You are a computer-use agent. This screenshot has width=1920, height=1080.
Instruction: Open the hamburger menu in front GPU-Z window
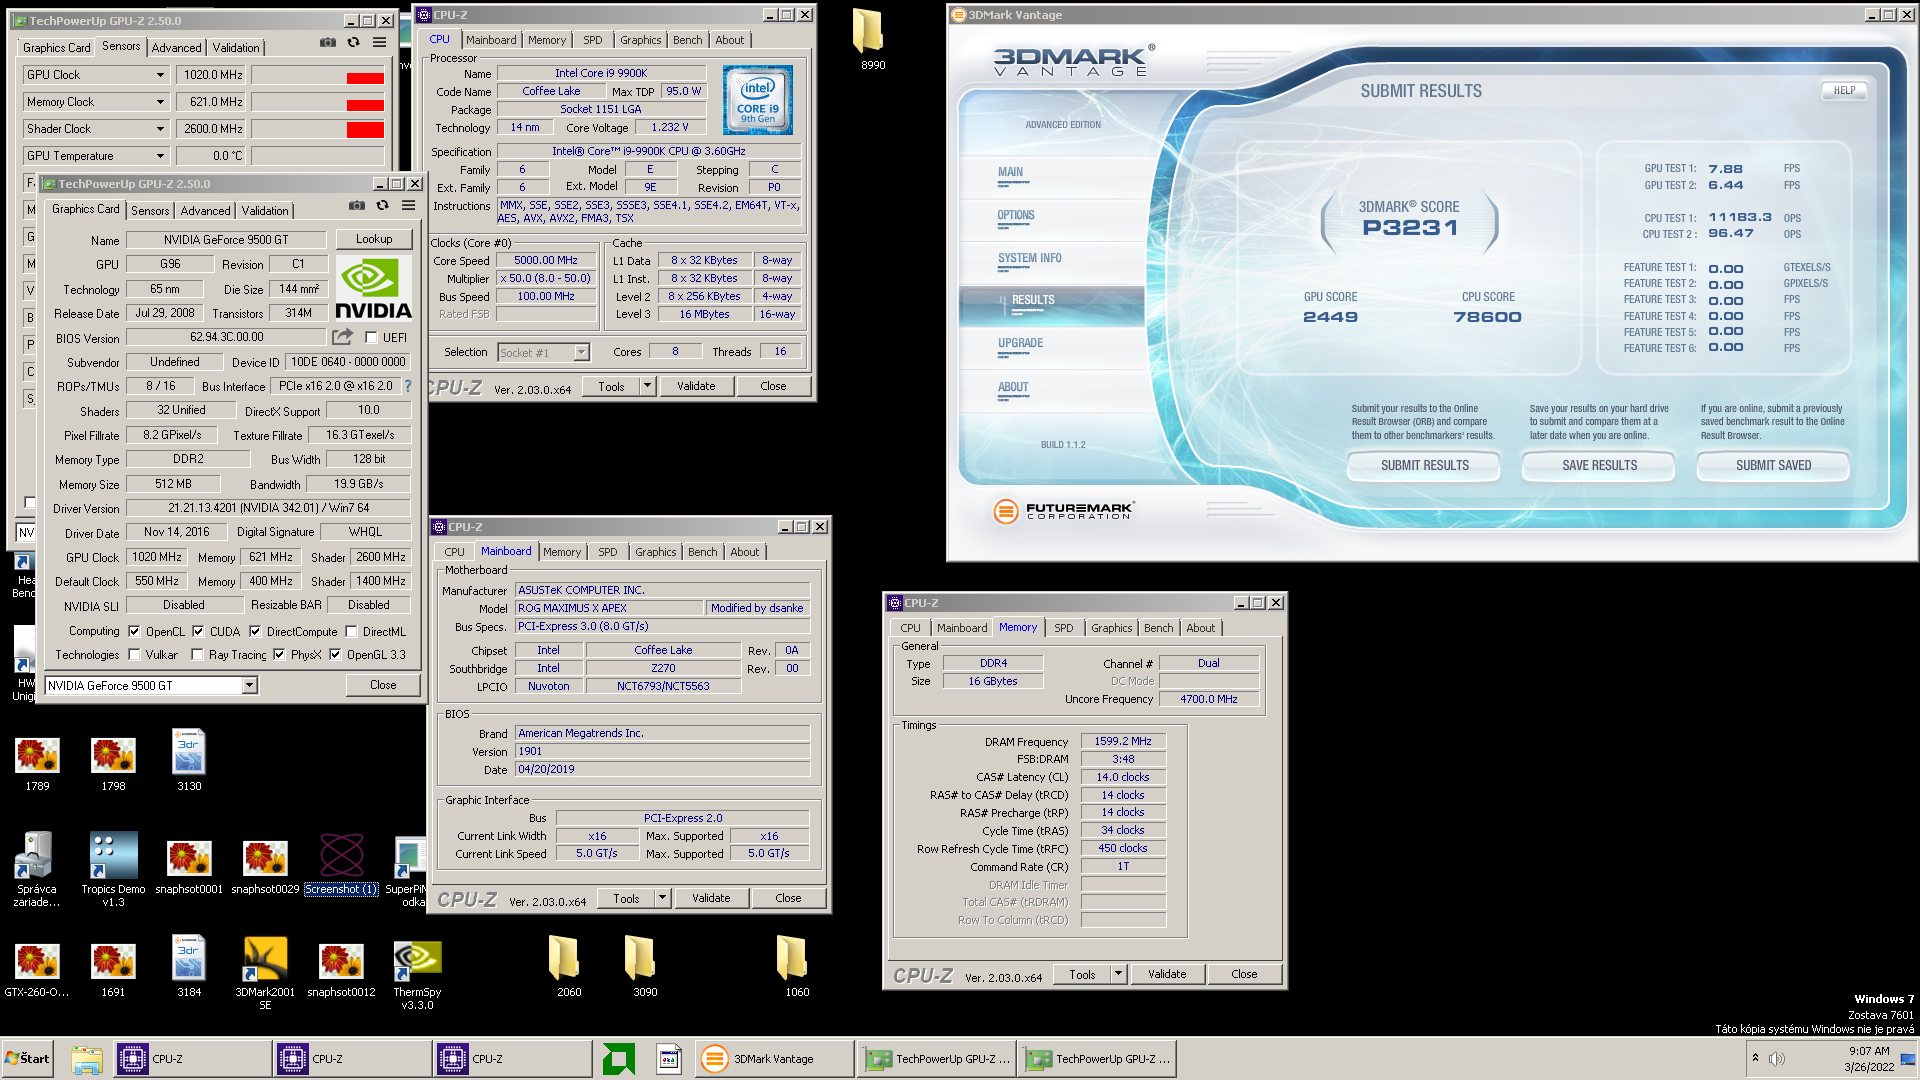coord(408,205)
